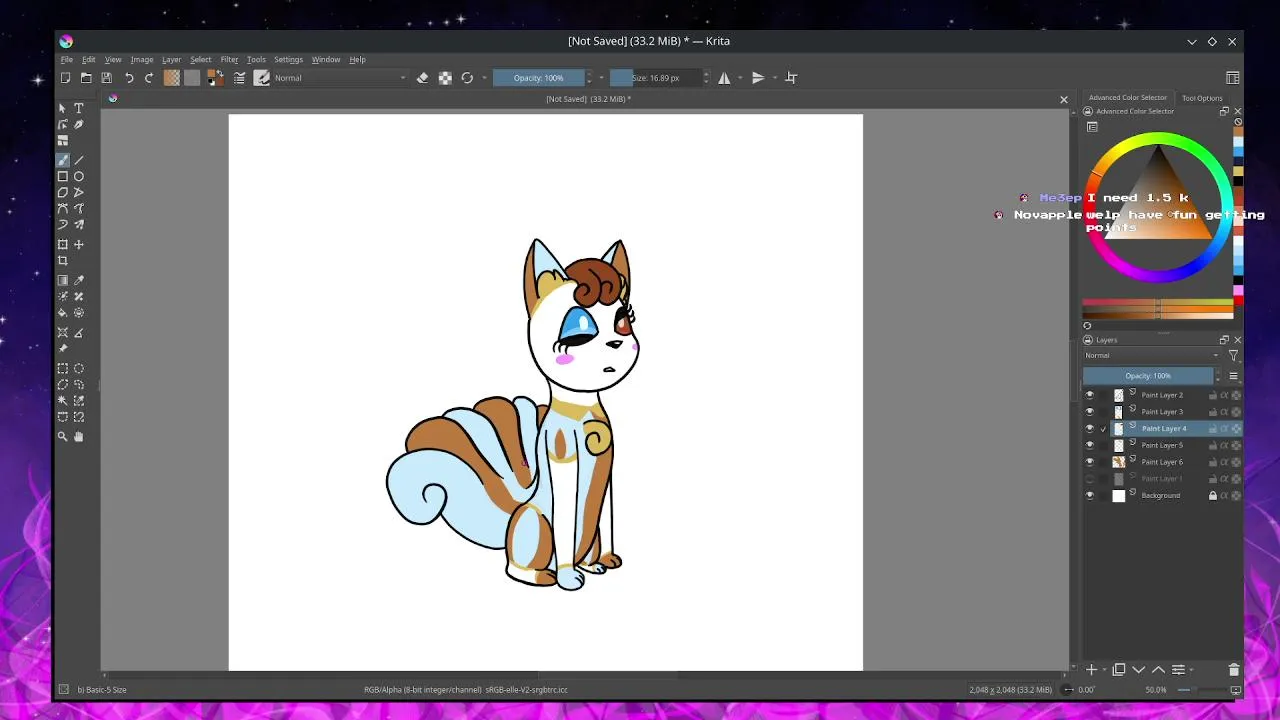Screen dimensions: 1280x720
Task: Toggle eraser mode in the toolbar
Action: pyautogui.click(x=422, y=78)
